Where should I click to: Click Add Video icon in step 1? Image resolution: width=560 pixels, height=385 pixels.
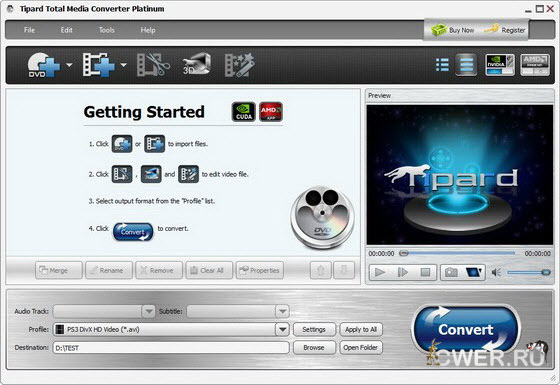[154, 144]
